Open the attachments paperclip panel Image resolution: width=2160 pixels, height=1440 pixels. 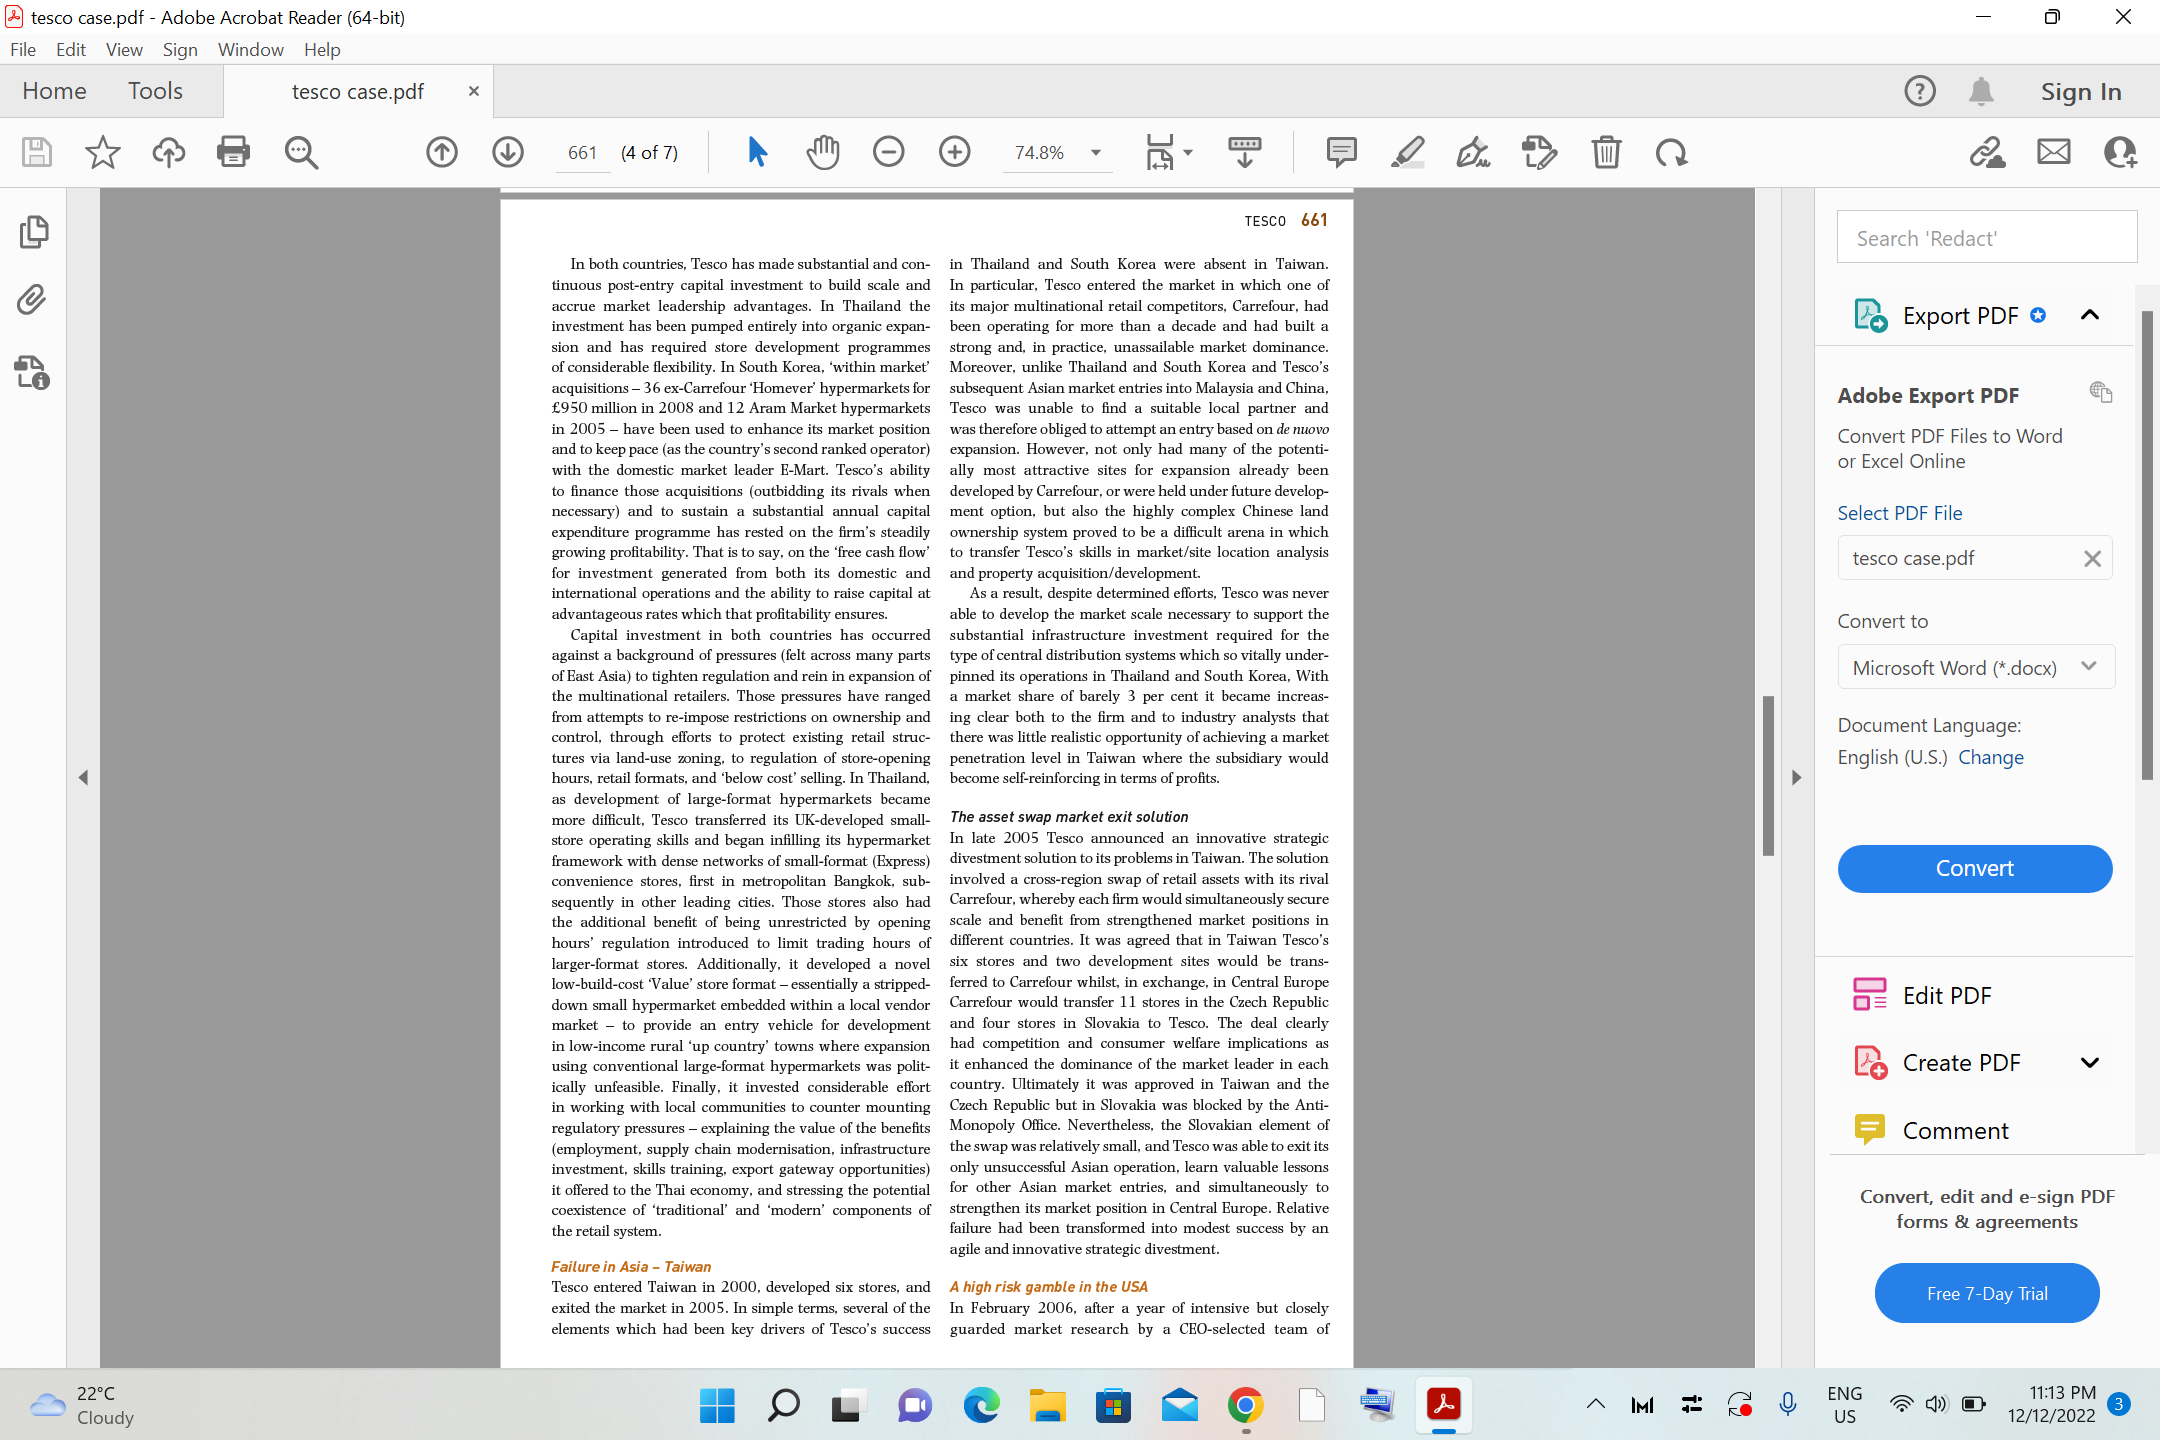(32, 300)
